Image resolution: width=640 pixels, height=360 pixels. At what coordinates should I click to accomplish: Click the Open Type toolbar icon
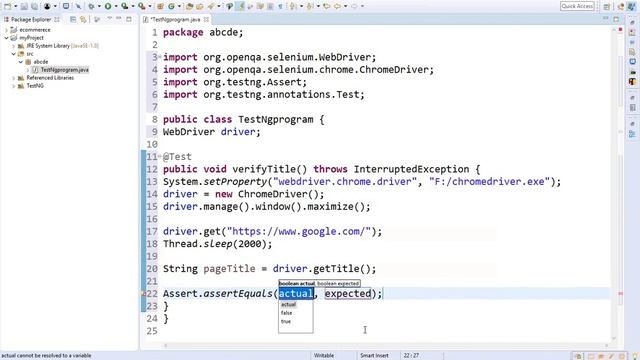[x=189, y=6]
